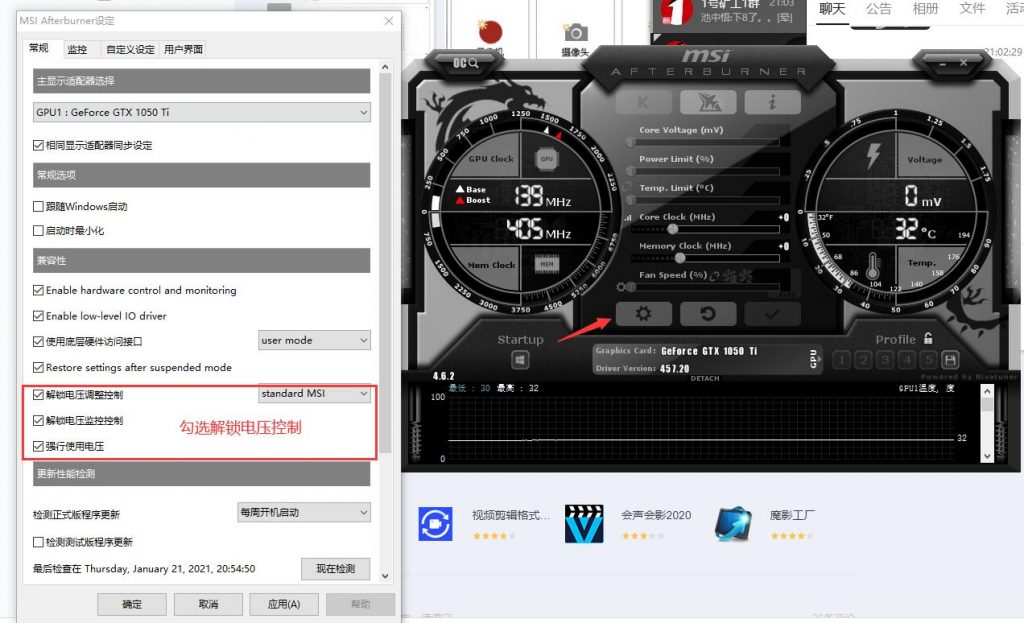Click the 现在检测 button
This screenshot has height=623, width=1024.
click(x=336, y=569)
